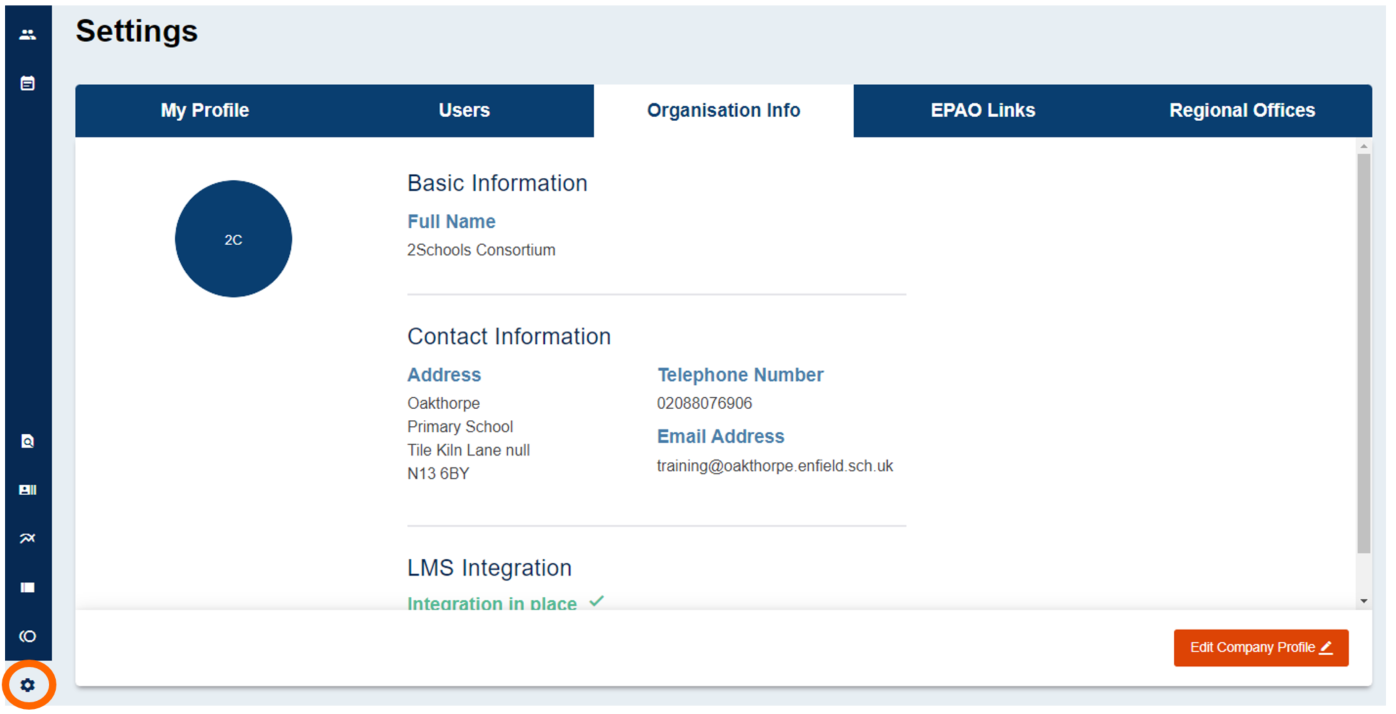Open the calendar icon in the sidebar
This screenshot has height=714, width=1396.
pos(27,83)
